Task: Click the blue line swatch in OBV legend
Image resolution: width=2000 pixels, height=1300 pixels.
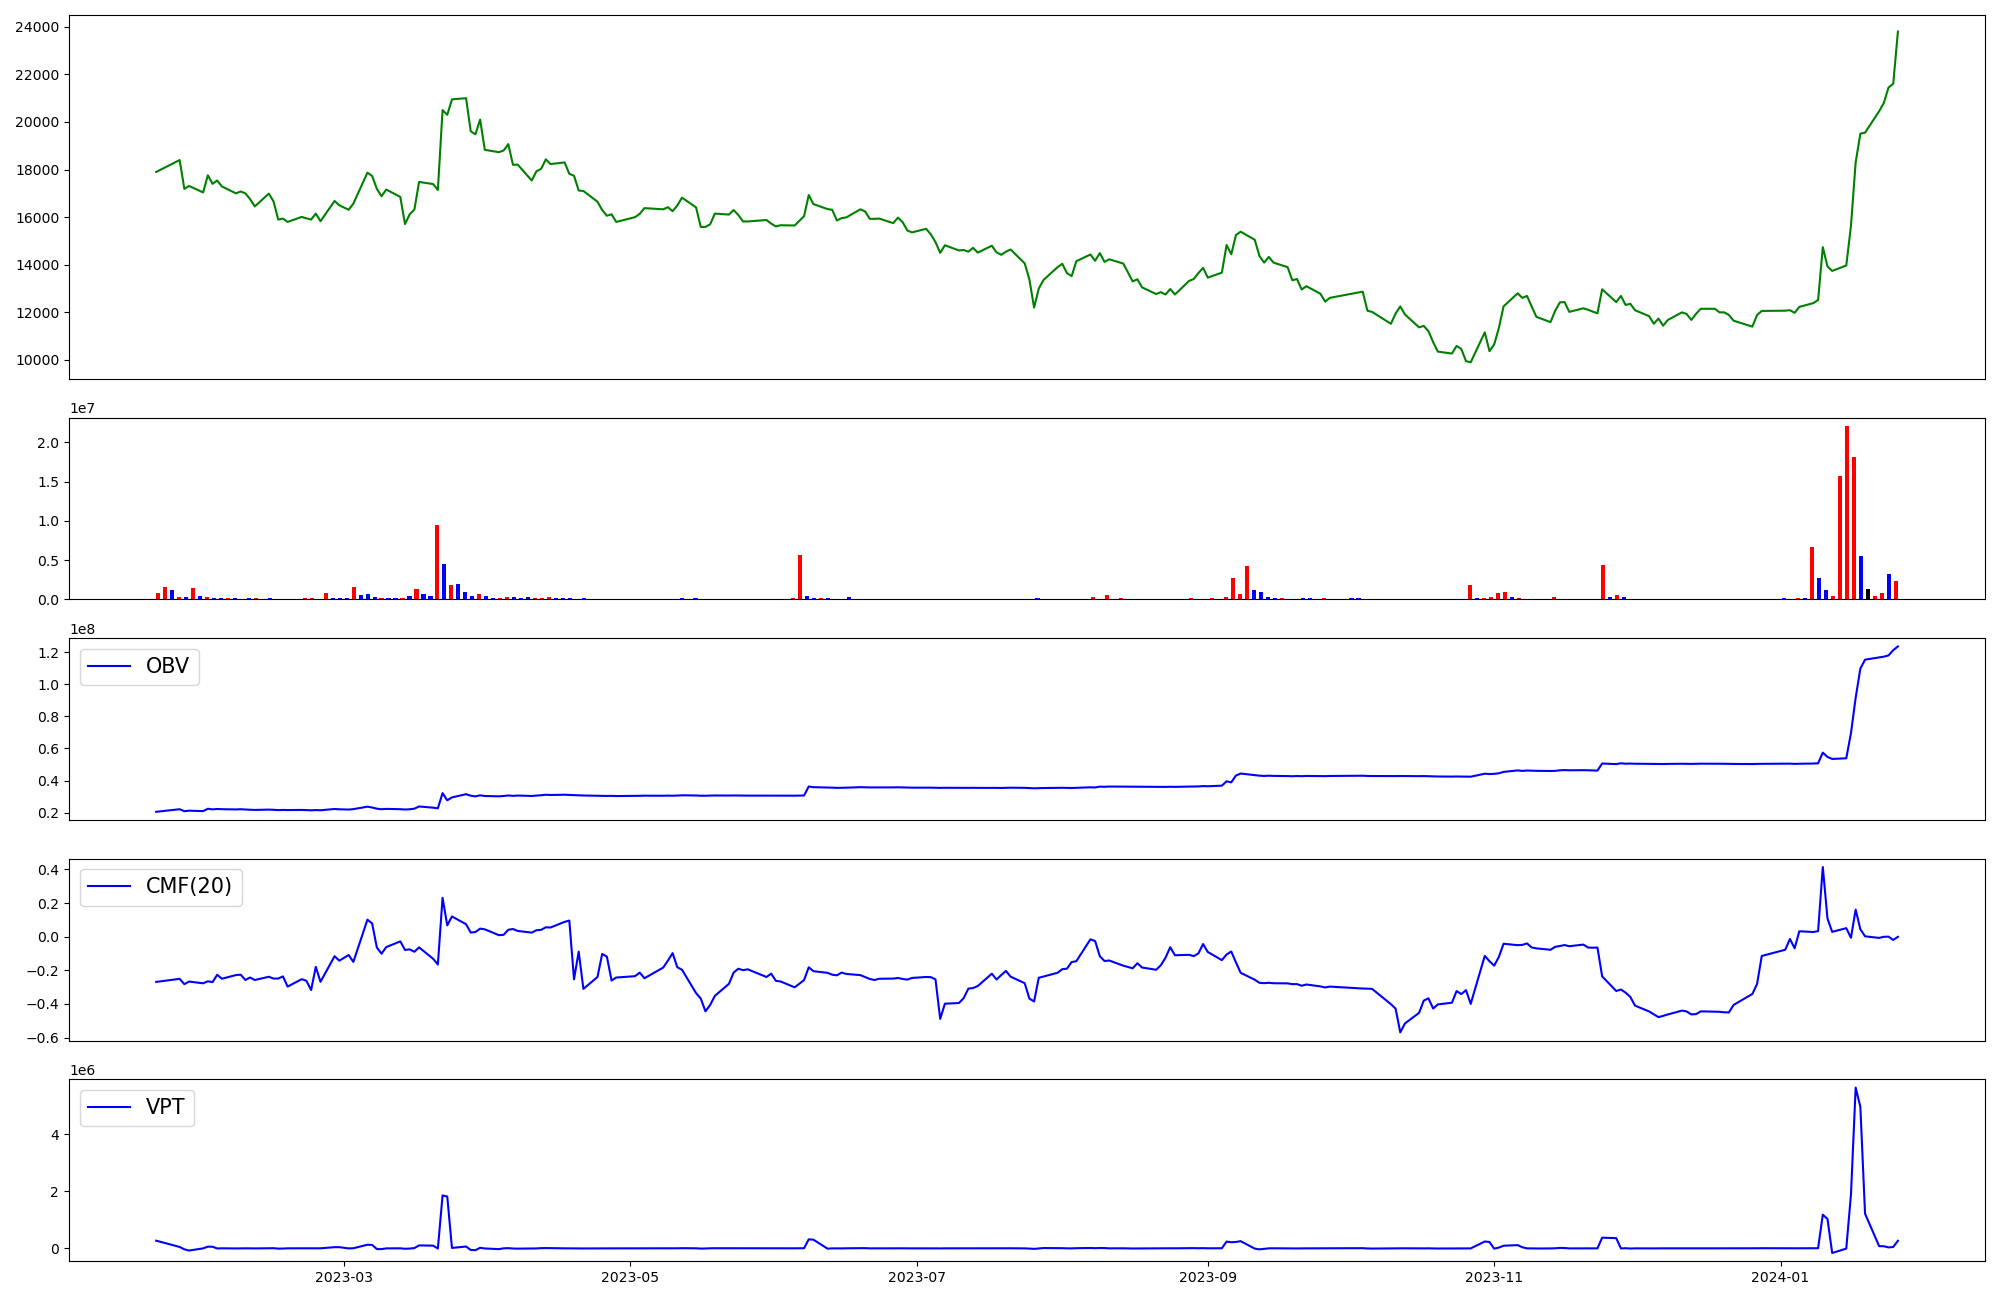Action: tap(110, 666)
